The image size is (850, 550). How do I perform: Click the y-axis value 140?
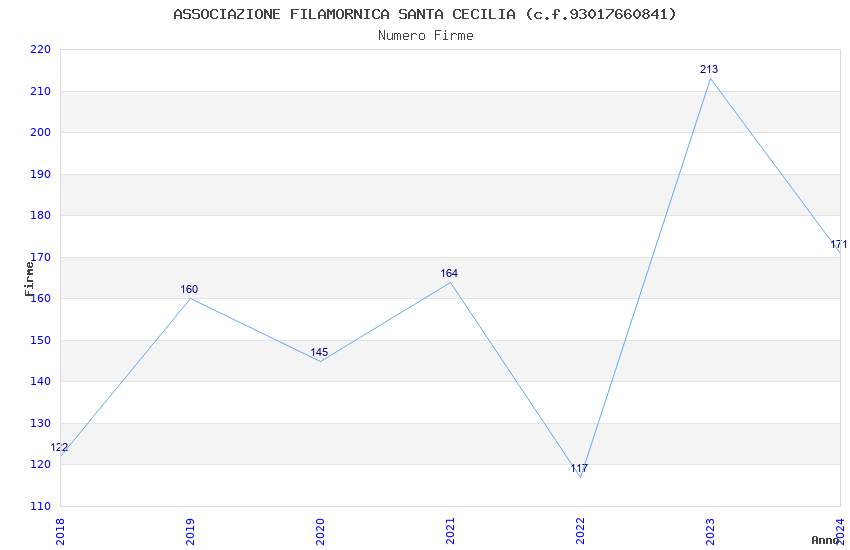tap(41, 381)
